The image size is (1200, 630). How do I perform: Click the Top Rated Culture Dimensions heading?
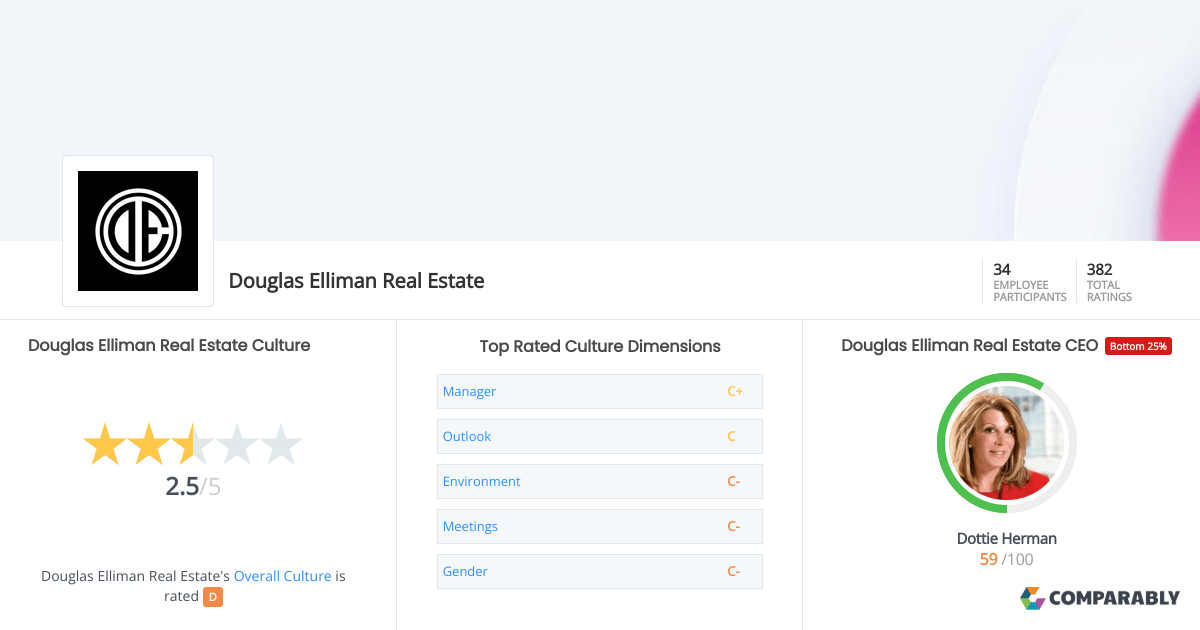click(x=600, y=346)
